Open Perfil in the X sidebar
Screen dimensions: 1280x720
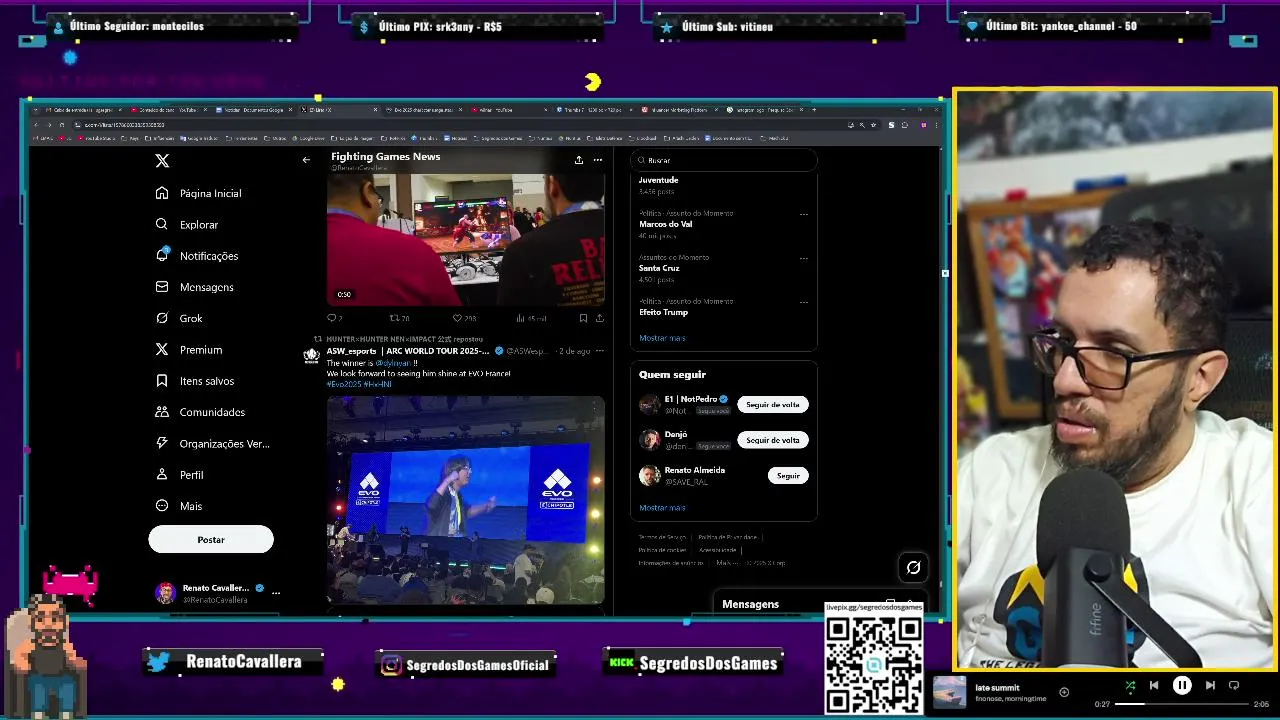click(x=180, y=475)
